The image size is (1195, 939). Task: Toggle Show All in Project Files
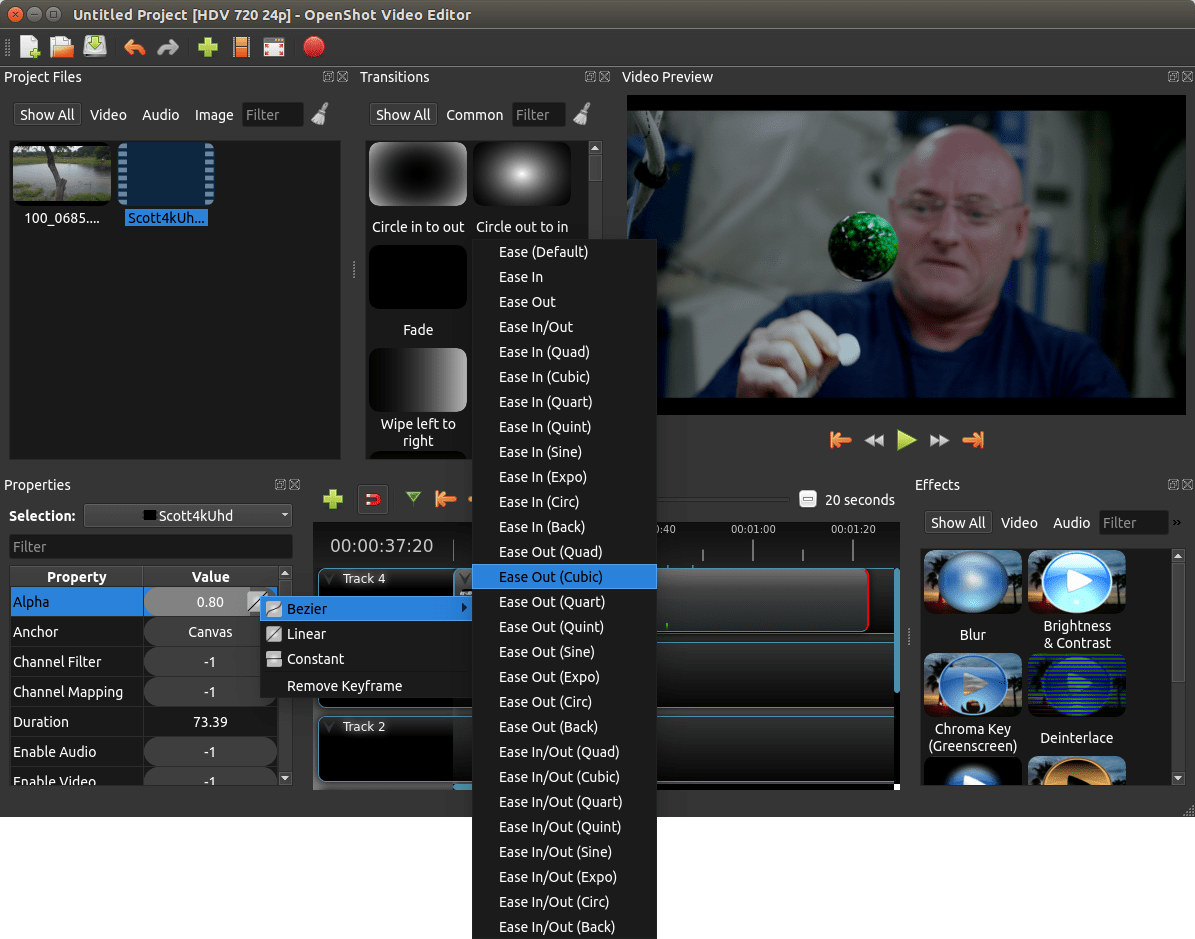(46, 115)
